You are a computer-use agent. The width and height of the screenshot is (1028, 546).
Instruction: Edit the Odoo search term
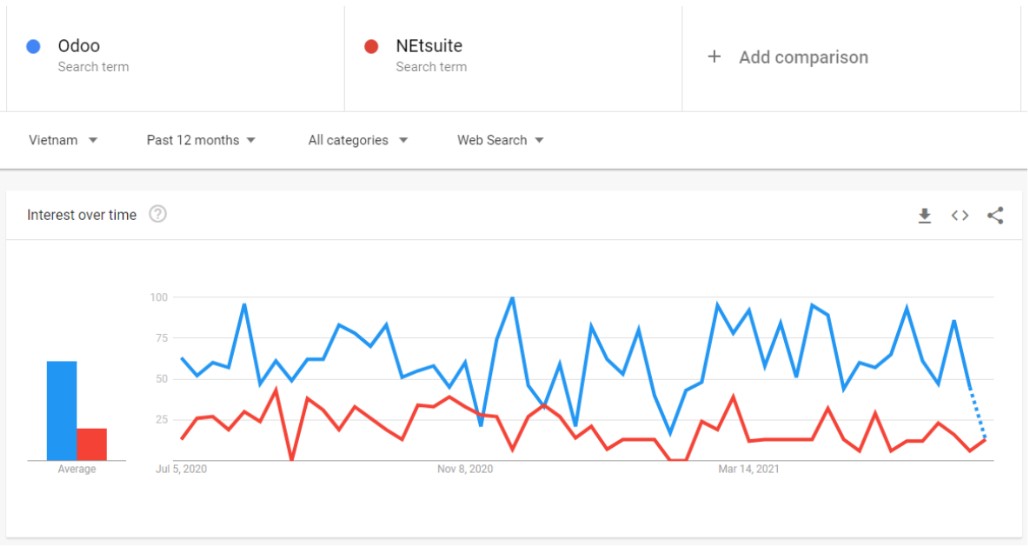tap(79, 46)
